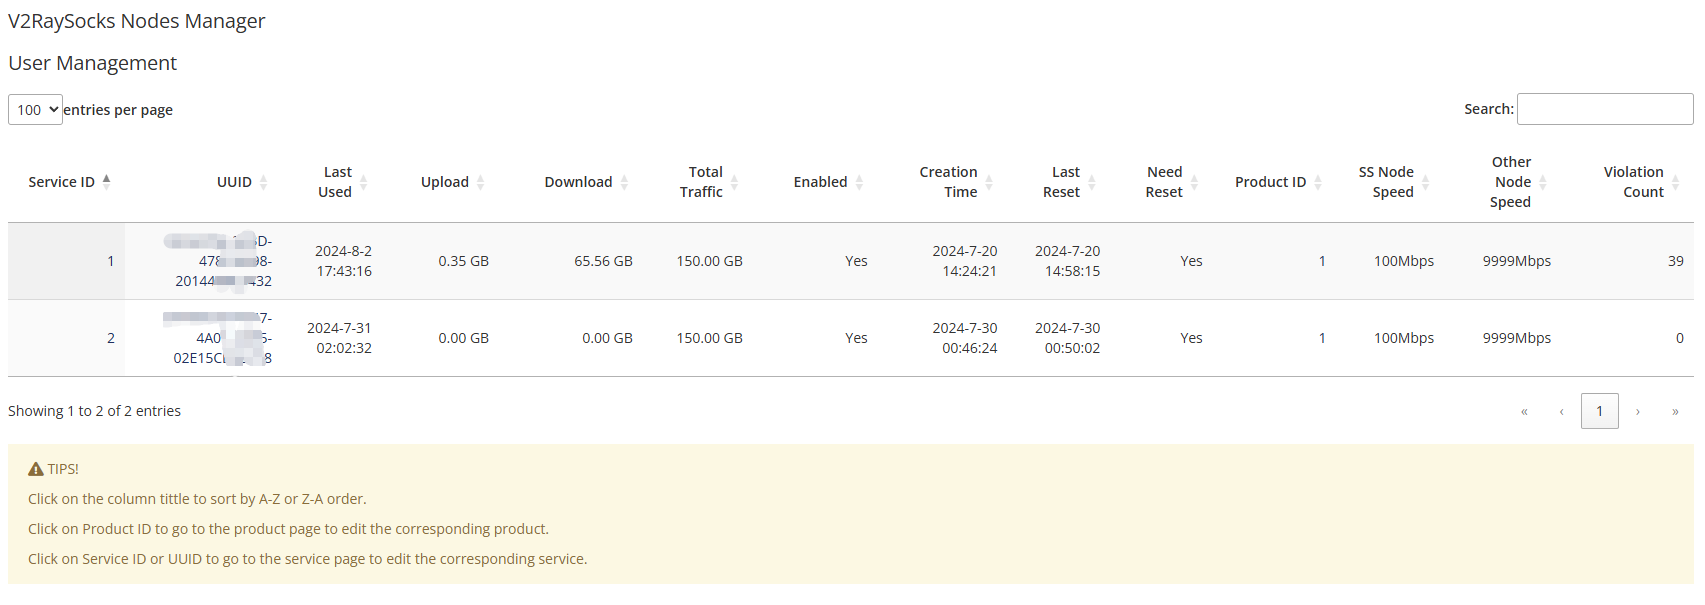
Task: Click sort arrows next to UUID column
Action: 263,182
